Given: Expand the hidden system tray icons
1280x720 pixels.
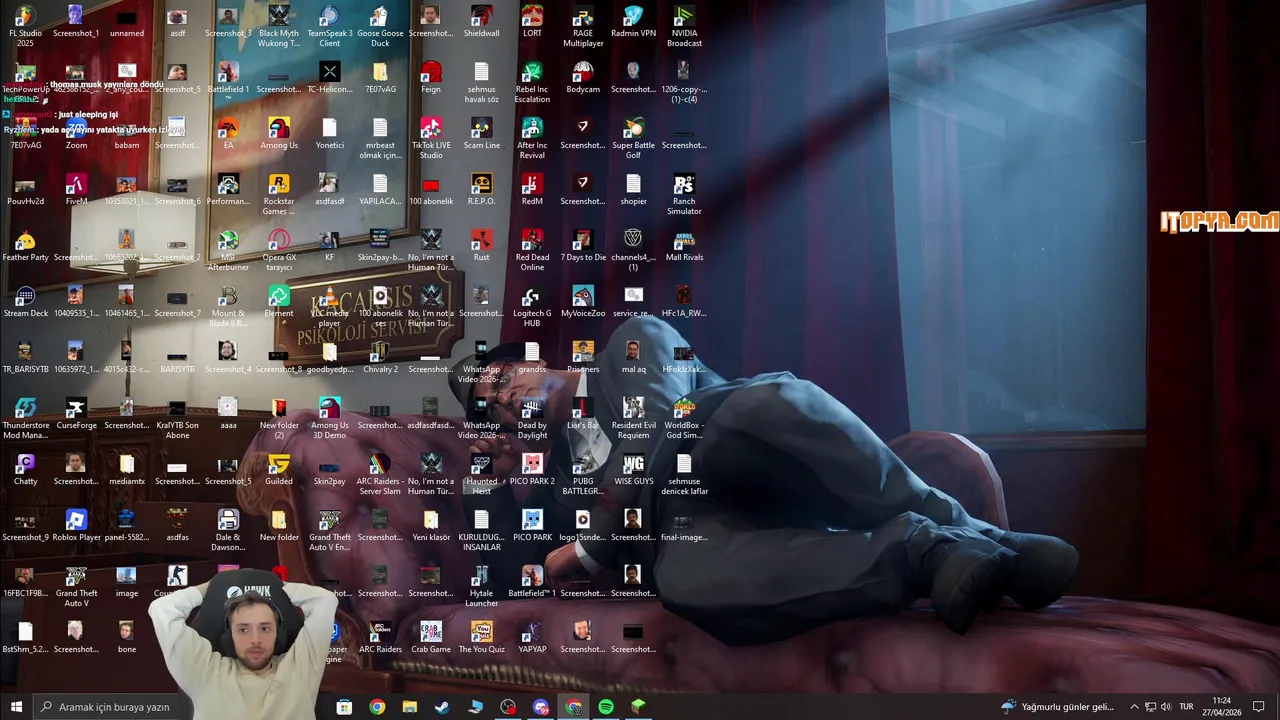Looking at the screenshot, I should click(1134, 707).
